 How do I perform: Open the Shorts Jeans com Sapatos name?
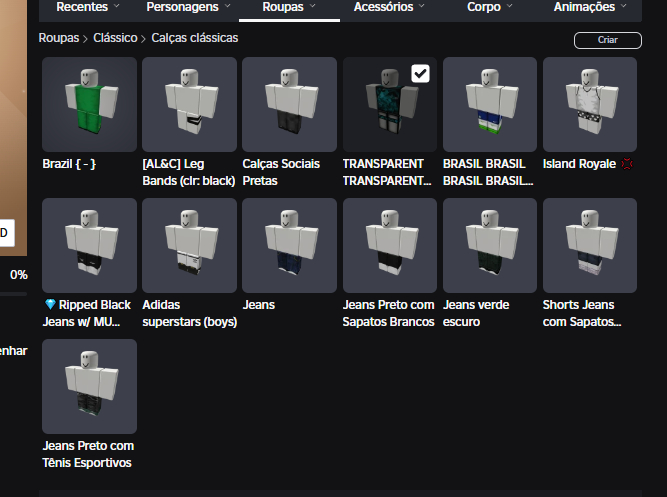click(582, 313)
